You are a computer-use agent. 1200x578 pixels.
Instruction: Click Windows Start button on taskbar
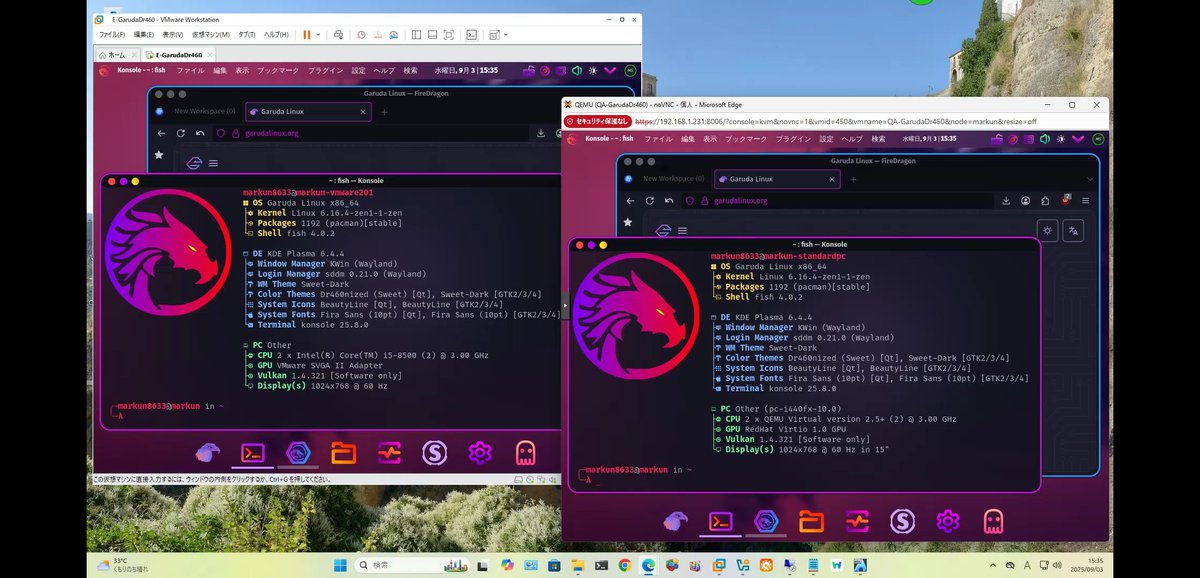pos(340,565)
